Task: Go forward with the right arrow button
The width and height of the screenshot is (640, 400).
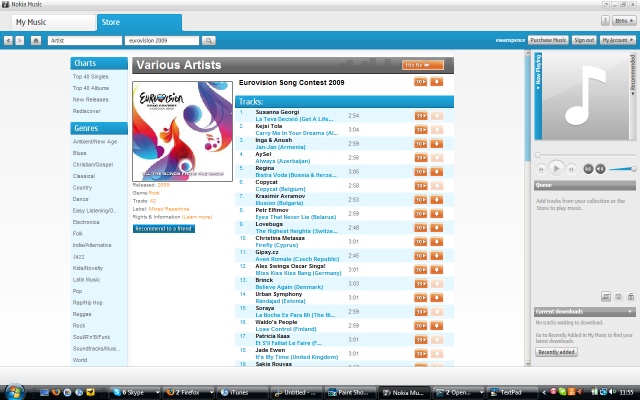Action: pos(20,40)
